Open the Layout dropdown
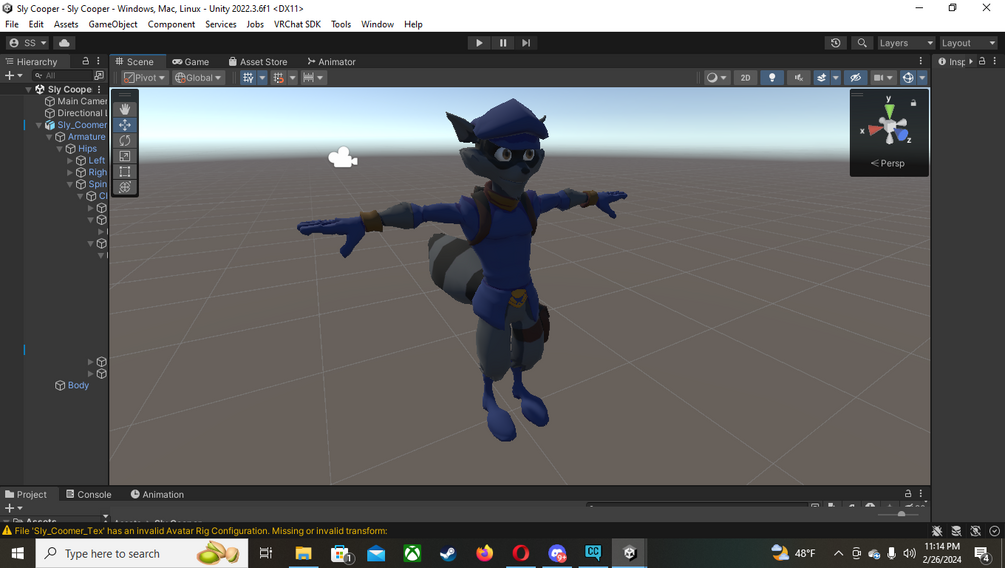1005x568 pixels. click(968, 43)
